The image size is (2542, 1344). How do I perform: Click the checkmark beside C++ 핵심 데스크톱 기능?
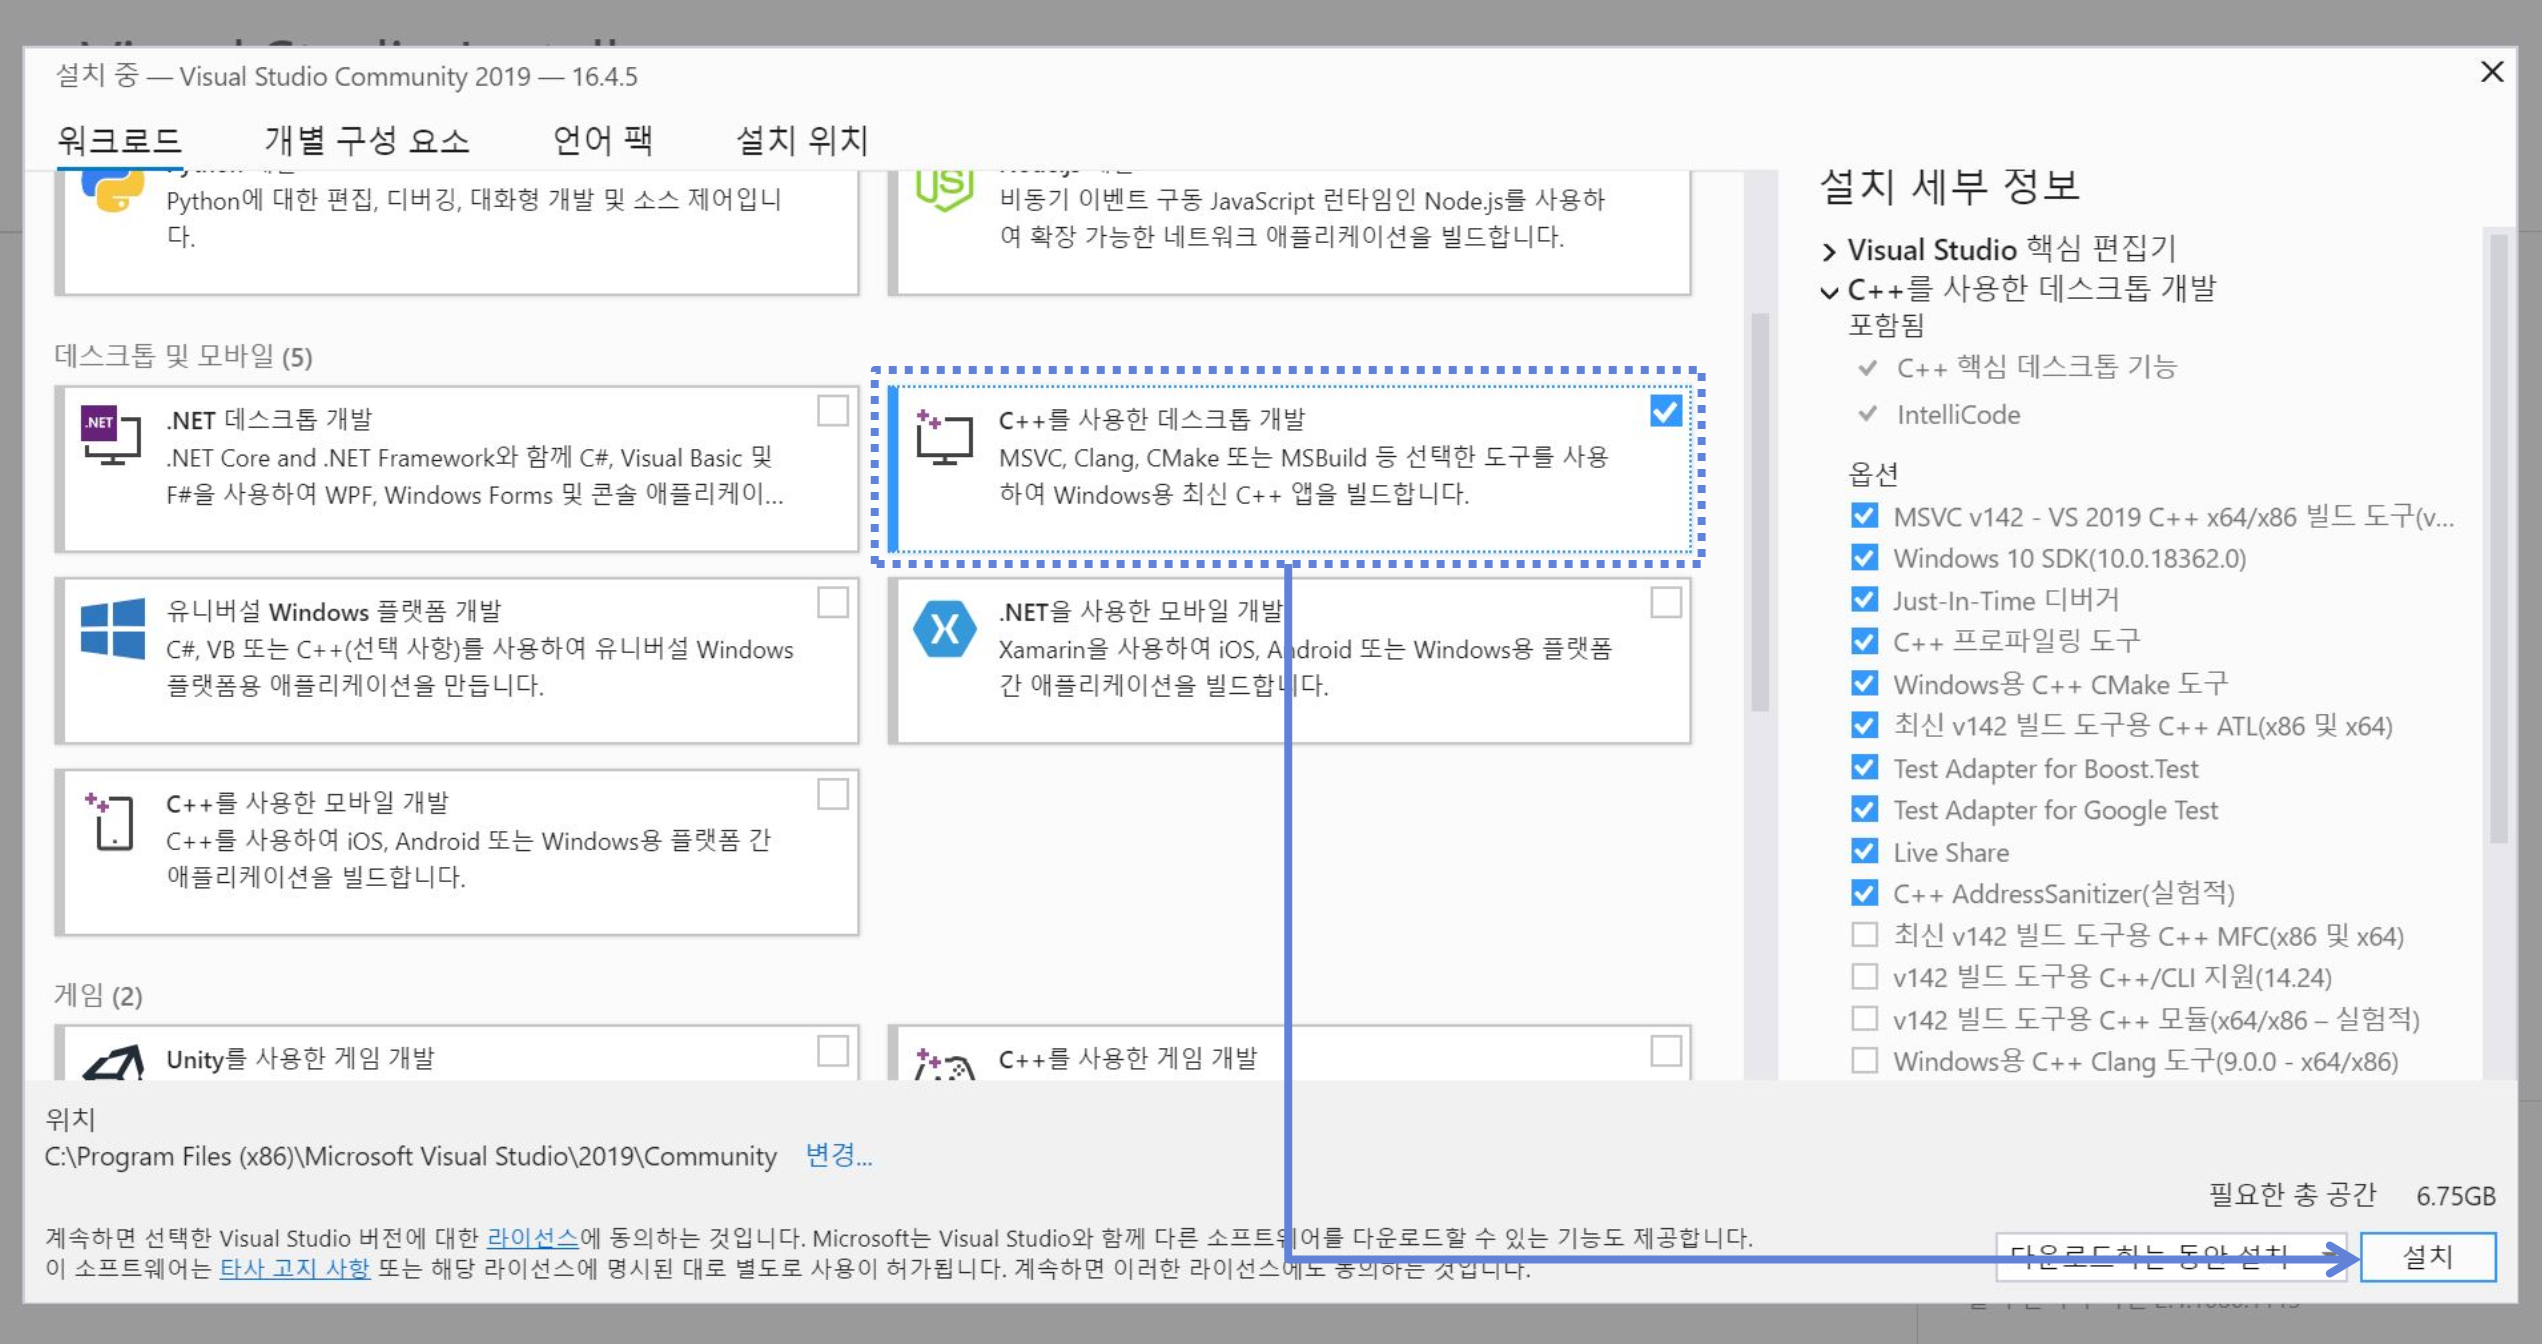click(1866, 368)
